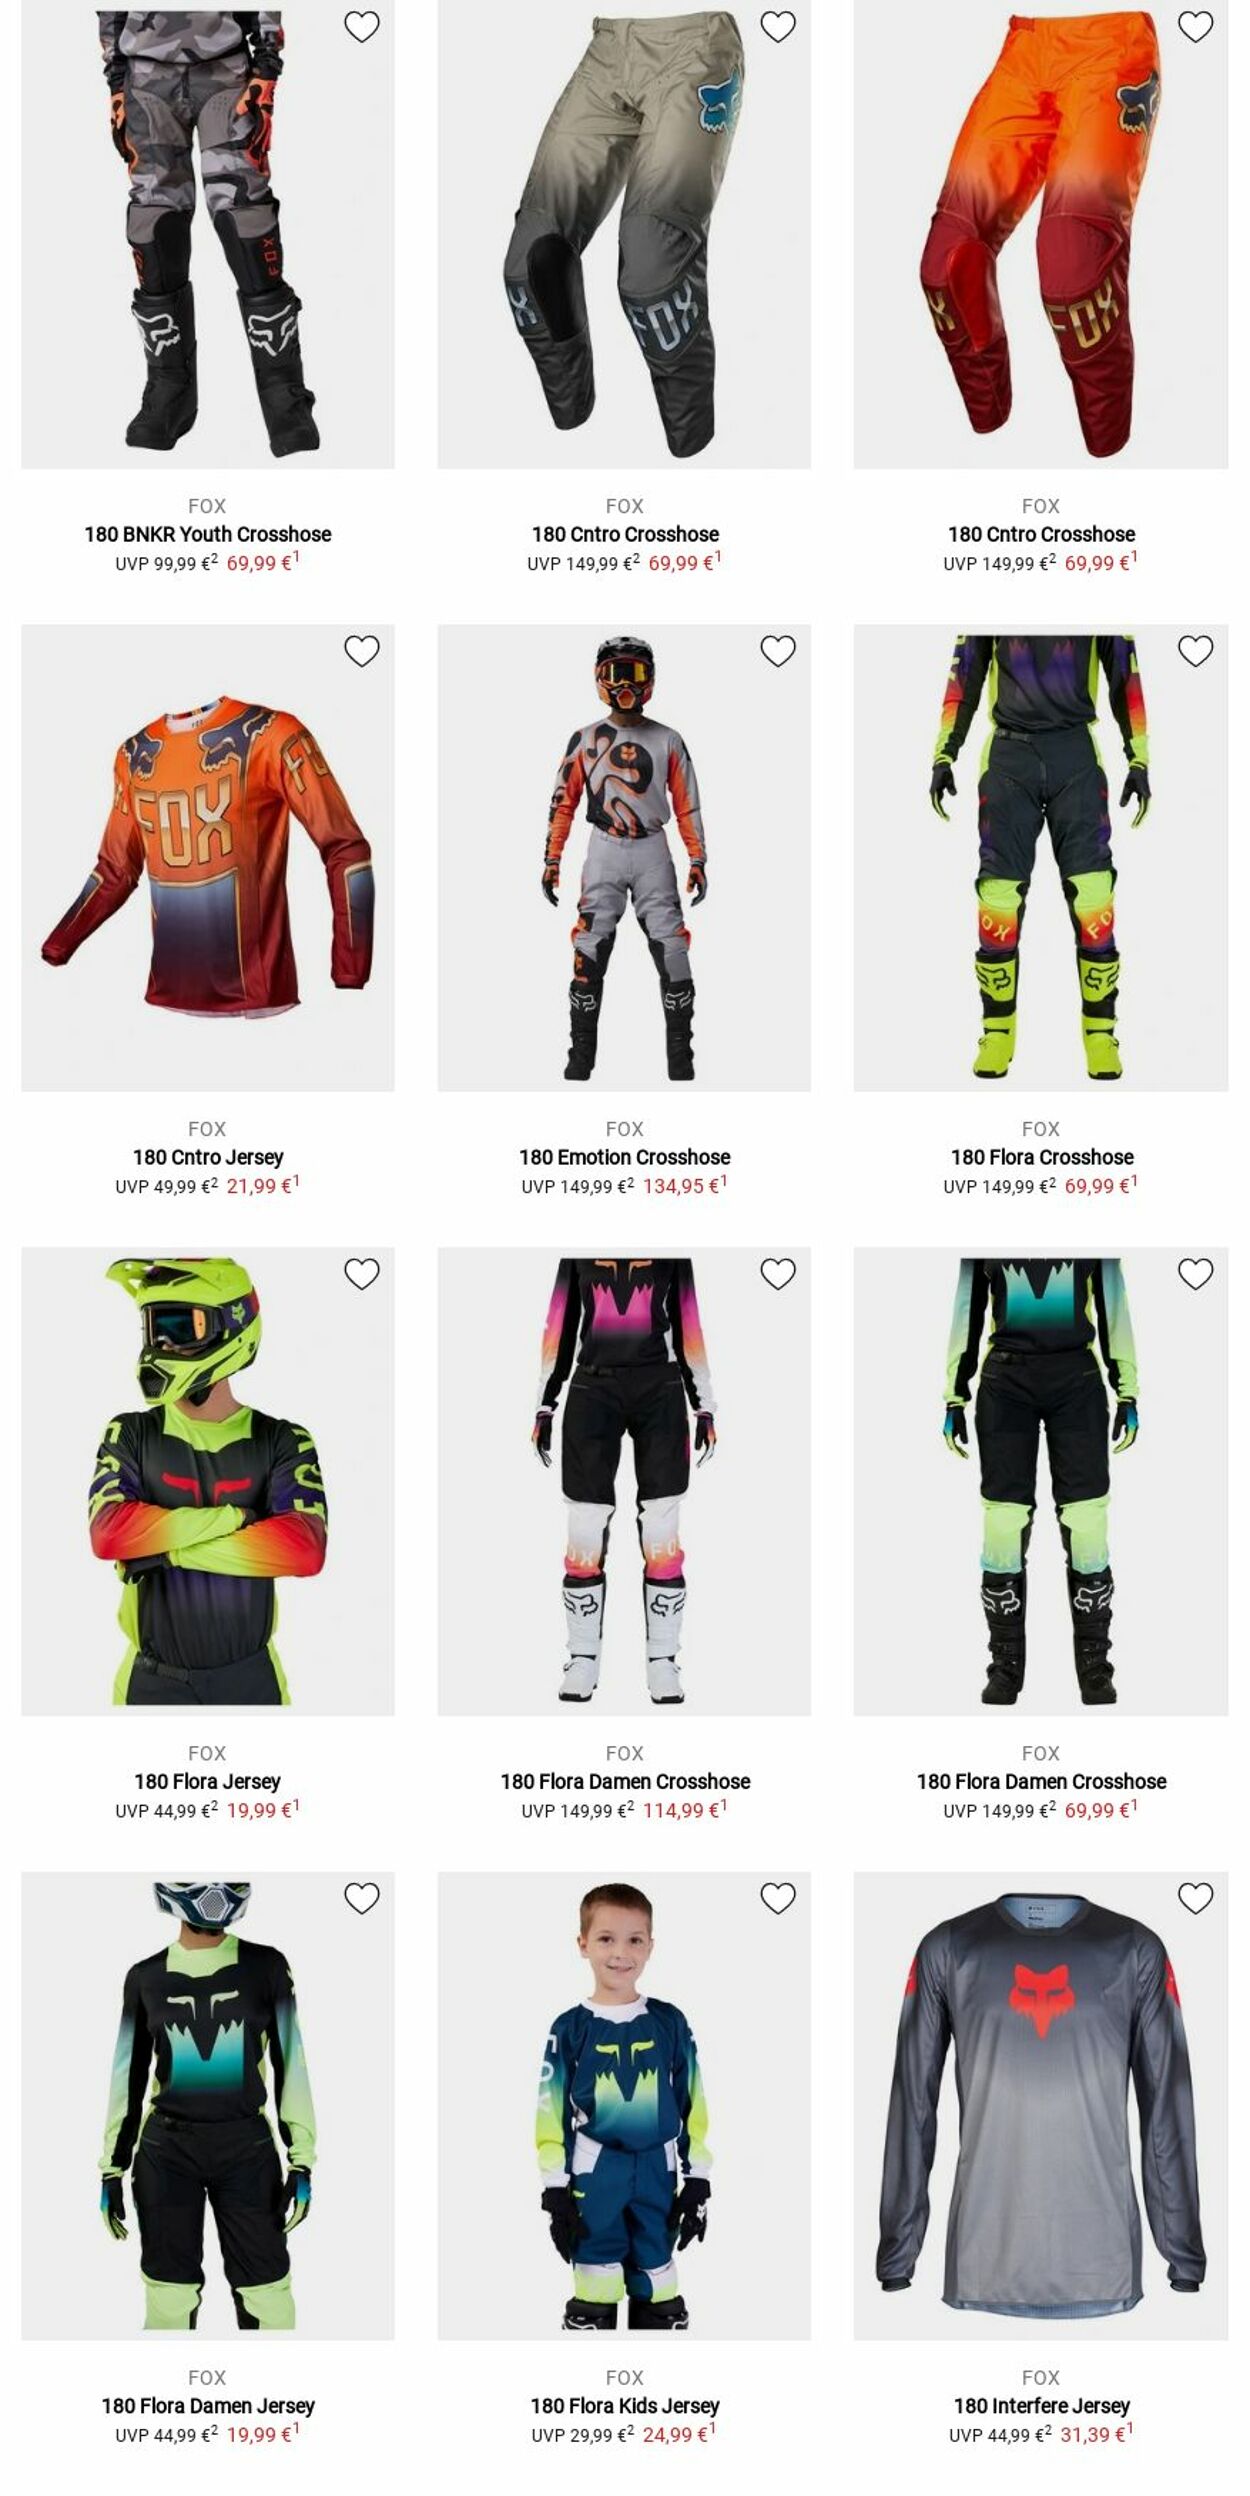Open 180 BNKR Youth Crosshose product link

tap(208, 534)
